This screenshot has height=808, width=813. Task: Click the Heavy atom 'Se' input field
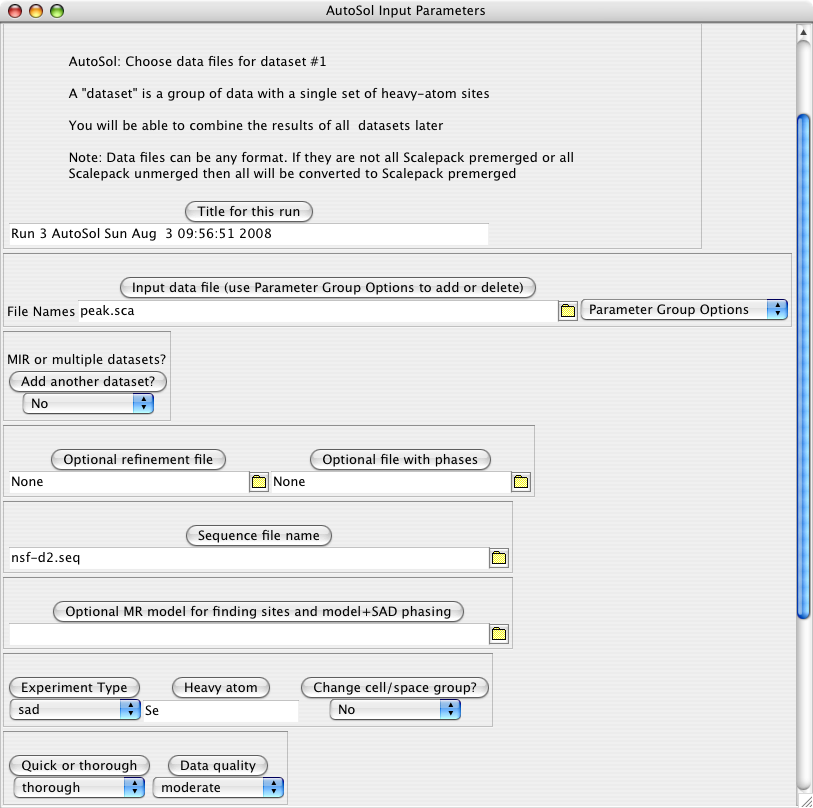220,711
